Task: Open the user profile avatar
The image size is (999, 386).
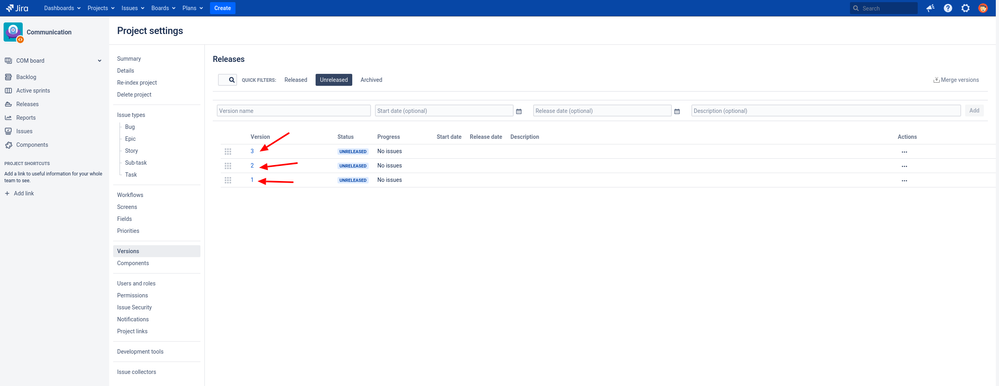Action: (983, 8)
